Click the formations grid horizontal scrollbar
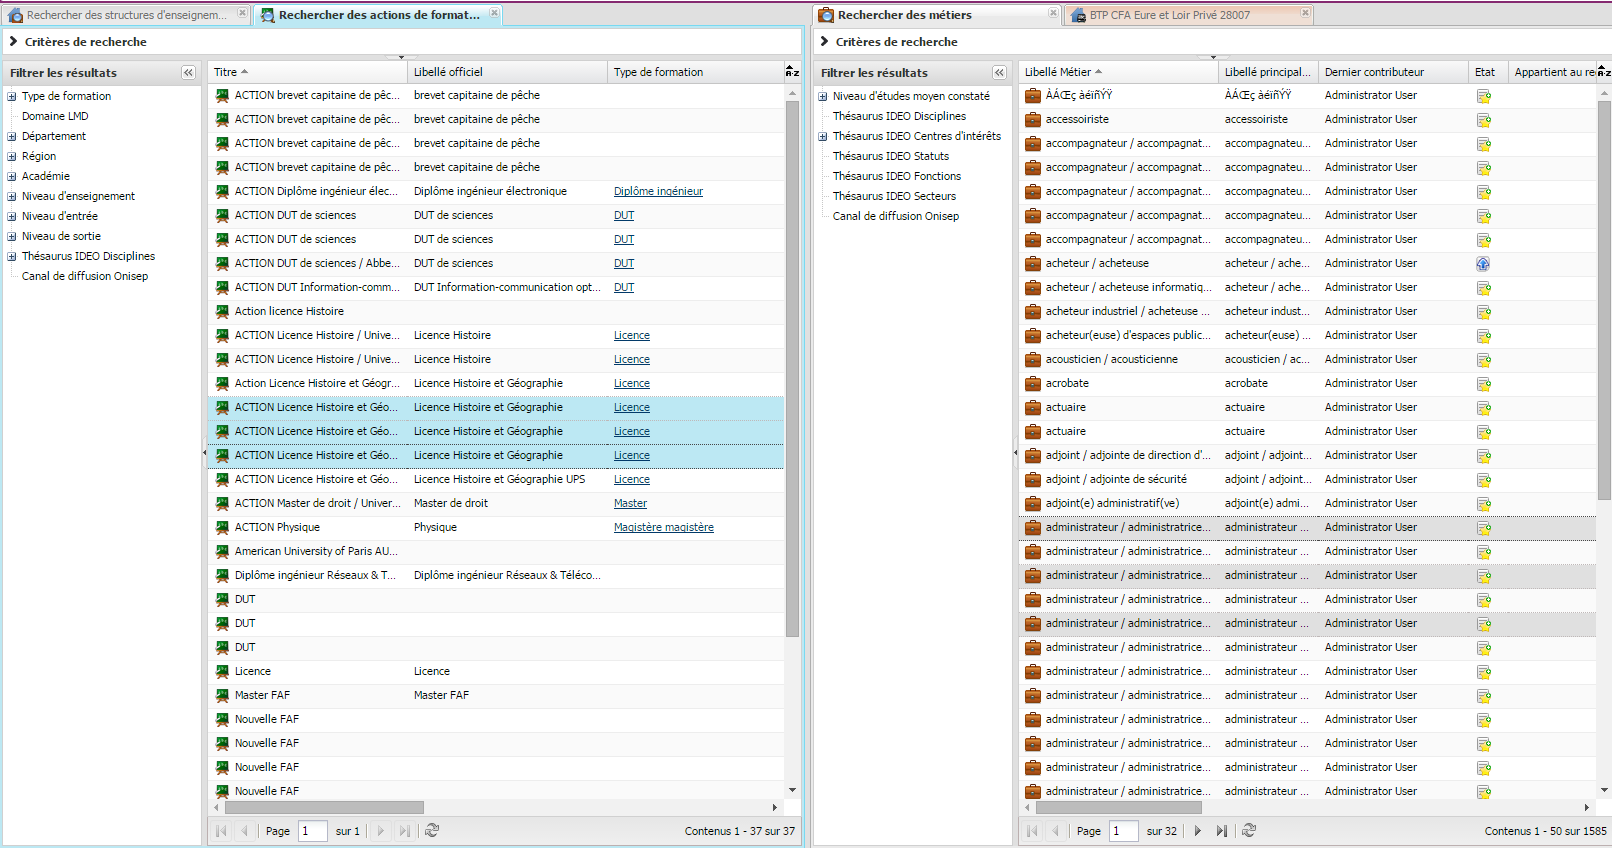Screen dimensions: 1612x848 (324, 807)
